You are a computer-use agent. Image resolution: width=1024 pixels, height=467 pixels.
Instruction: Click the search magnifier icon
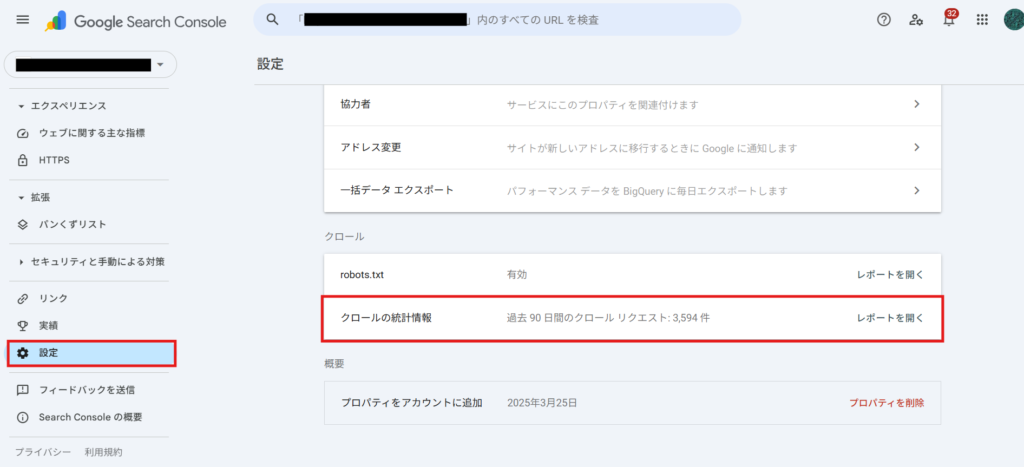273,20
